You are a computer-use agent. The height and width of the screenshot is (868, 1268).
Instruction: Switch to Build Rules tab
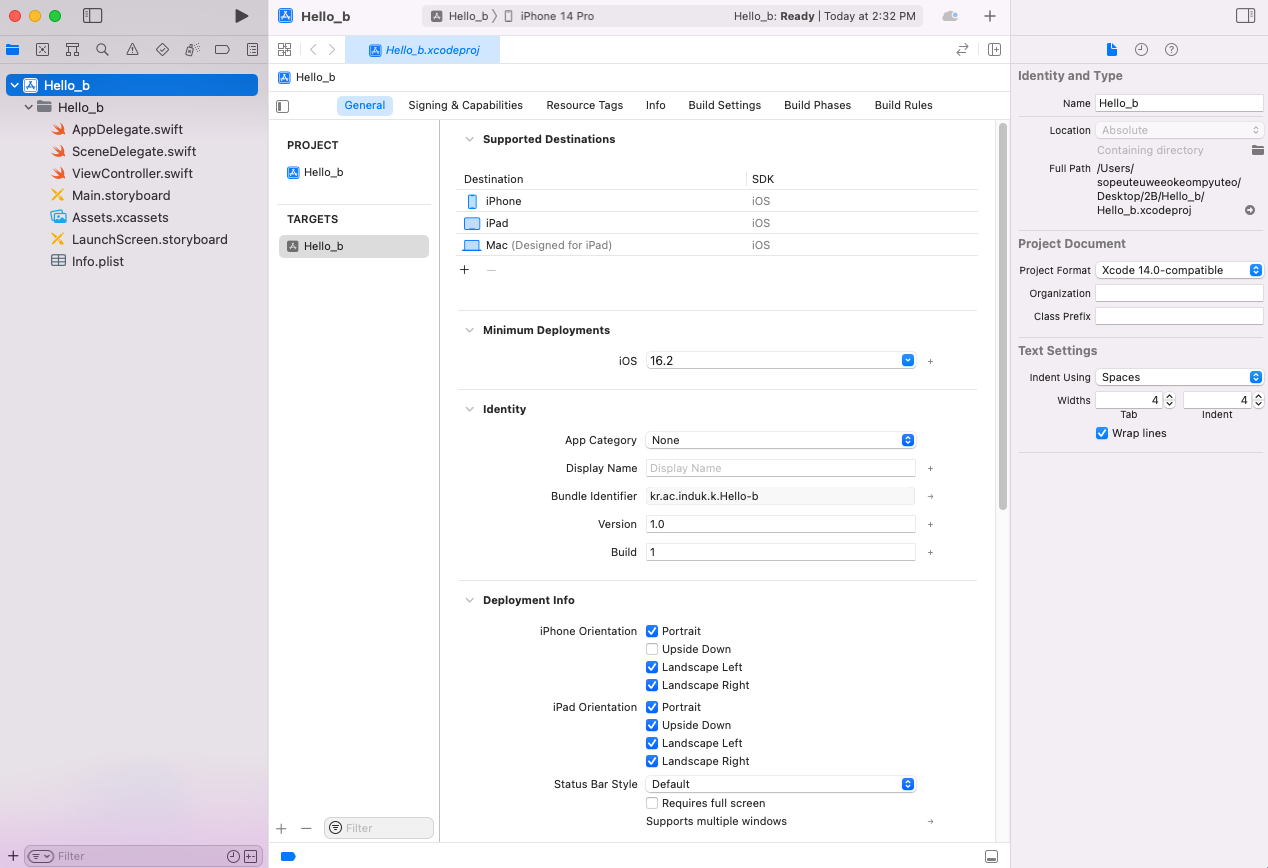click(x=903, y=105)
